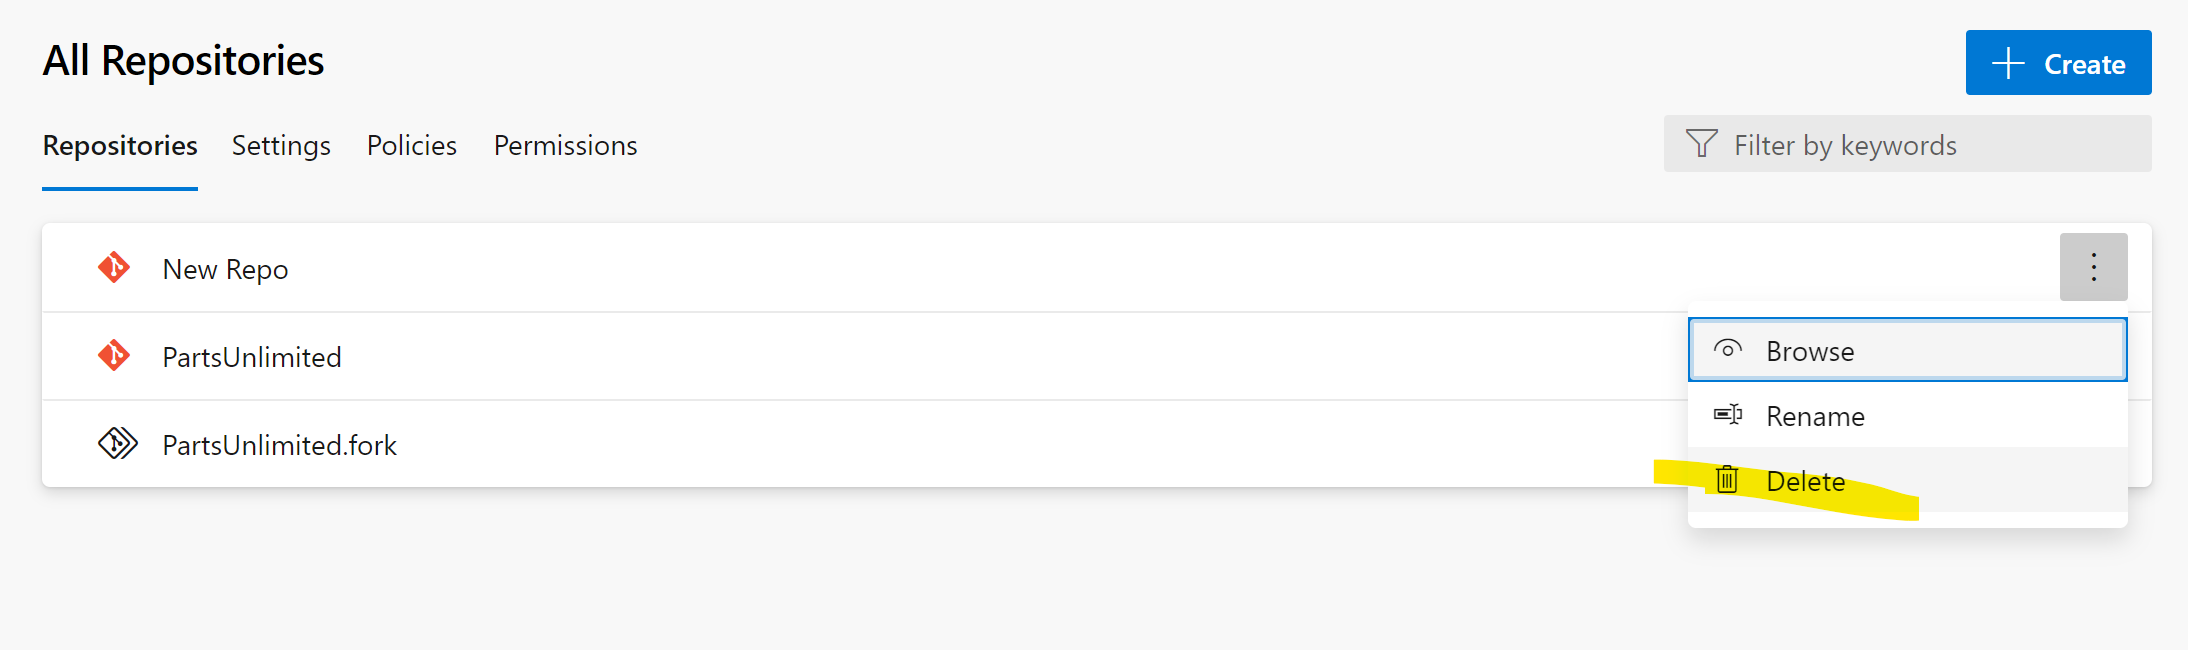This screenshot has height=650, width=2188.
Task: Click the trash can delete icon
Action: (x=1727, y=480)
